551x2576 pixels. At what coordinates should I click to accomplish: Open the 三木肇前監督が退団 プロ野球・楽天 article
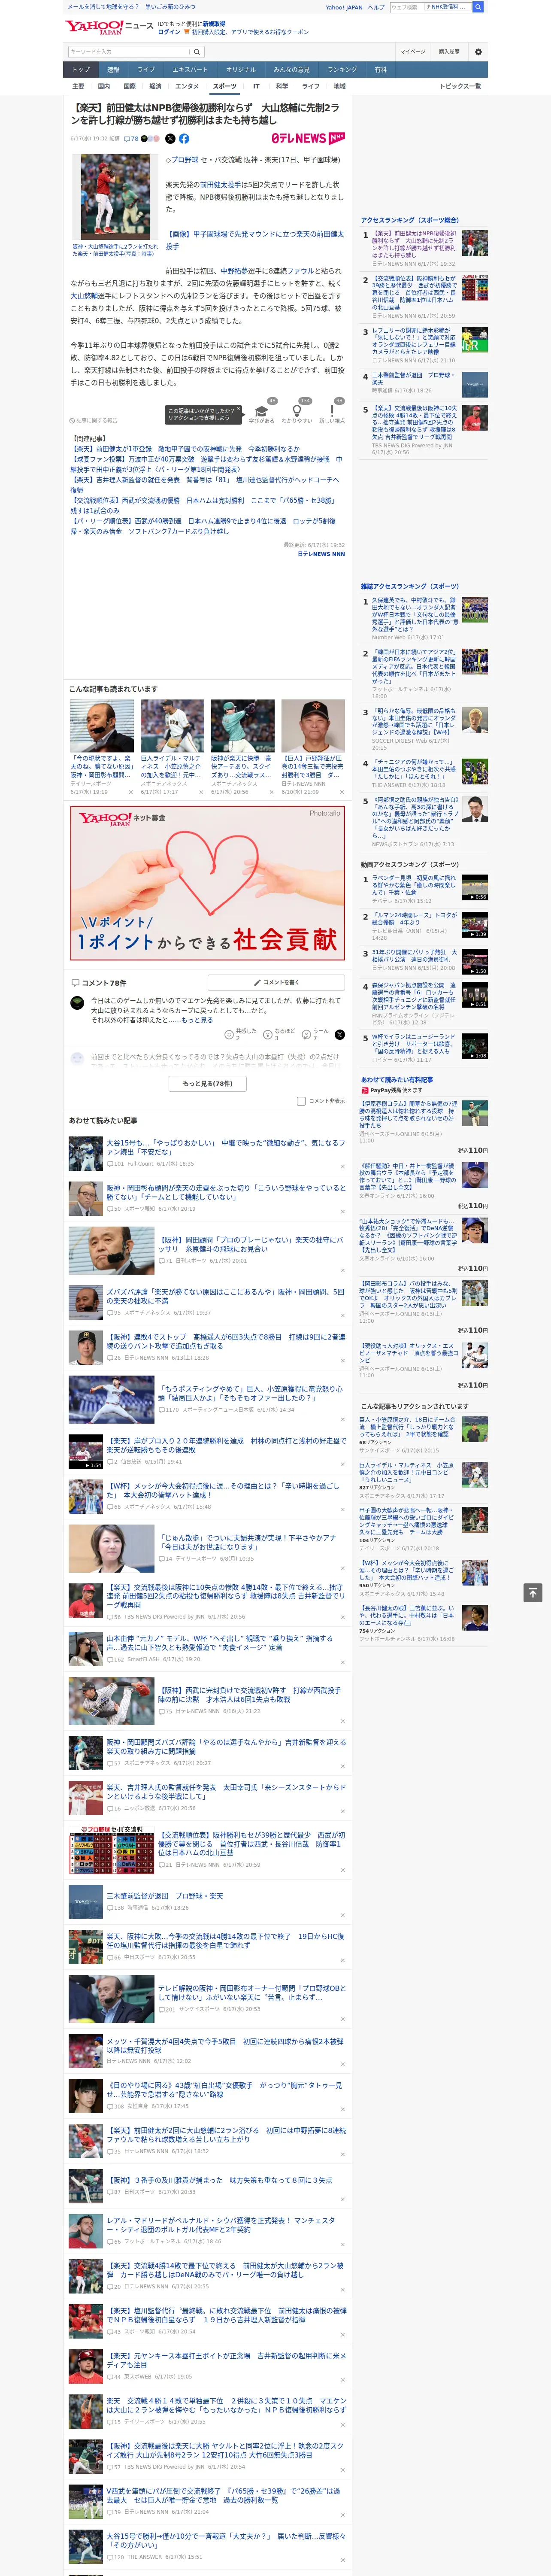pos(165,1896)
